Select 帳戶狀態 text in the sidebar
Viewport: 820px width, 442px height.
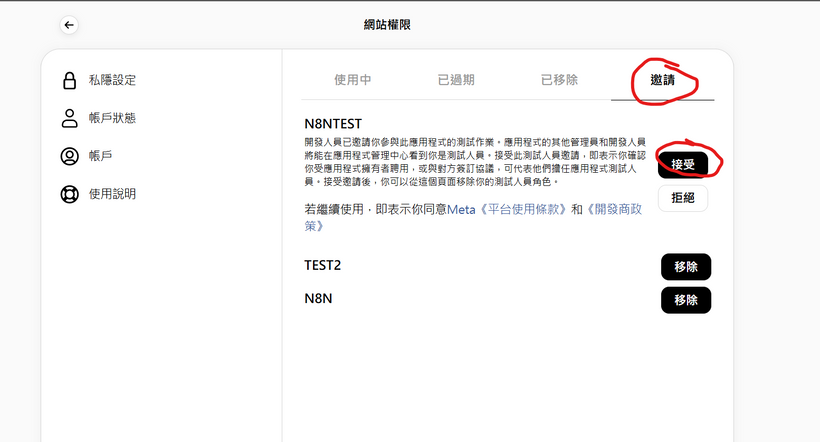point(112,118)
